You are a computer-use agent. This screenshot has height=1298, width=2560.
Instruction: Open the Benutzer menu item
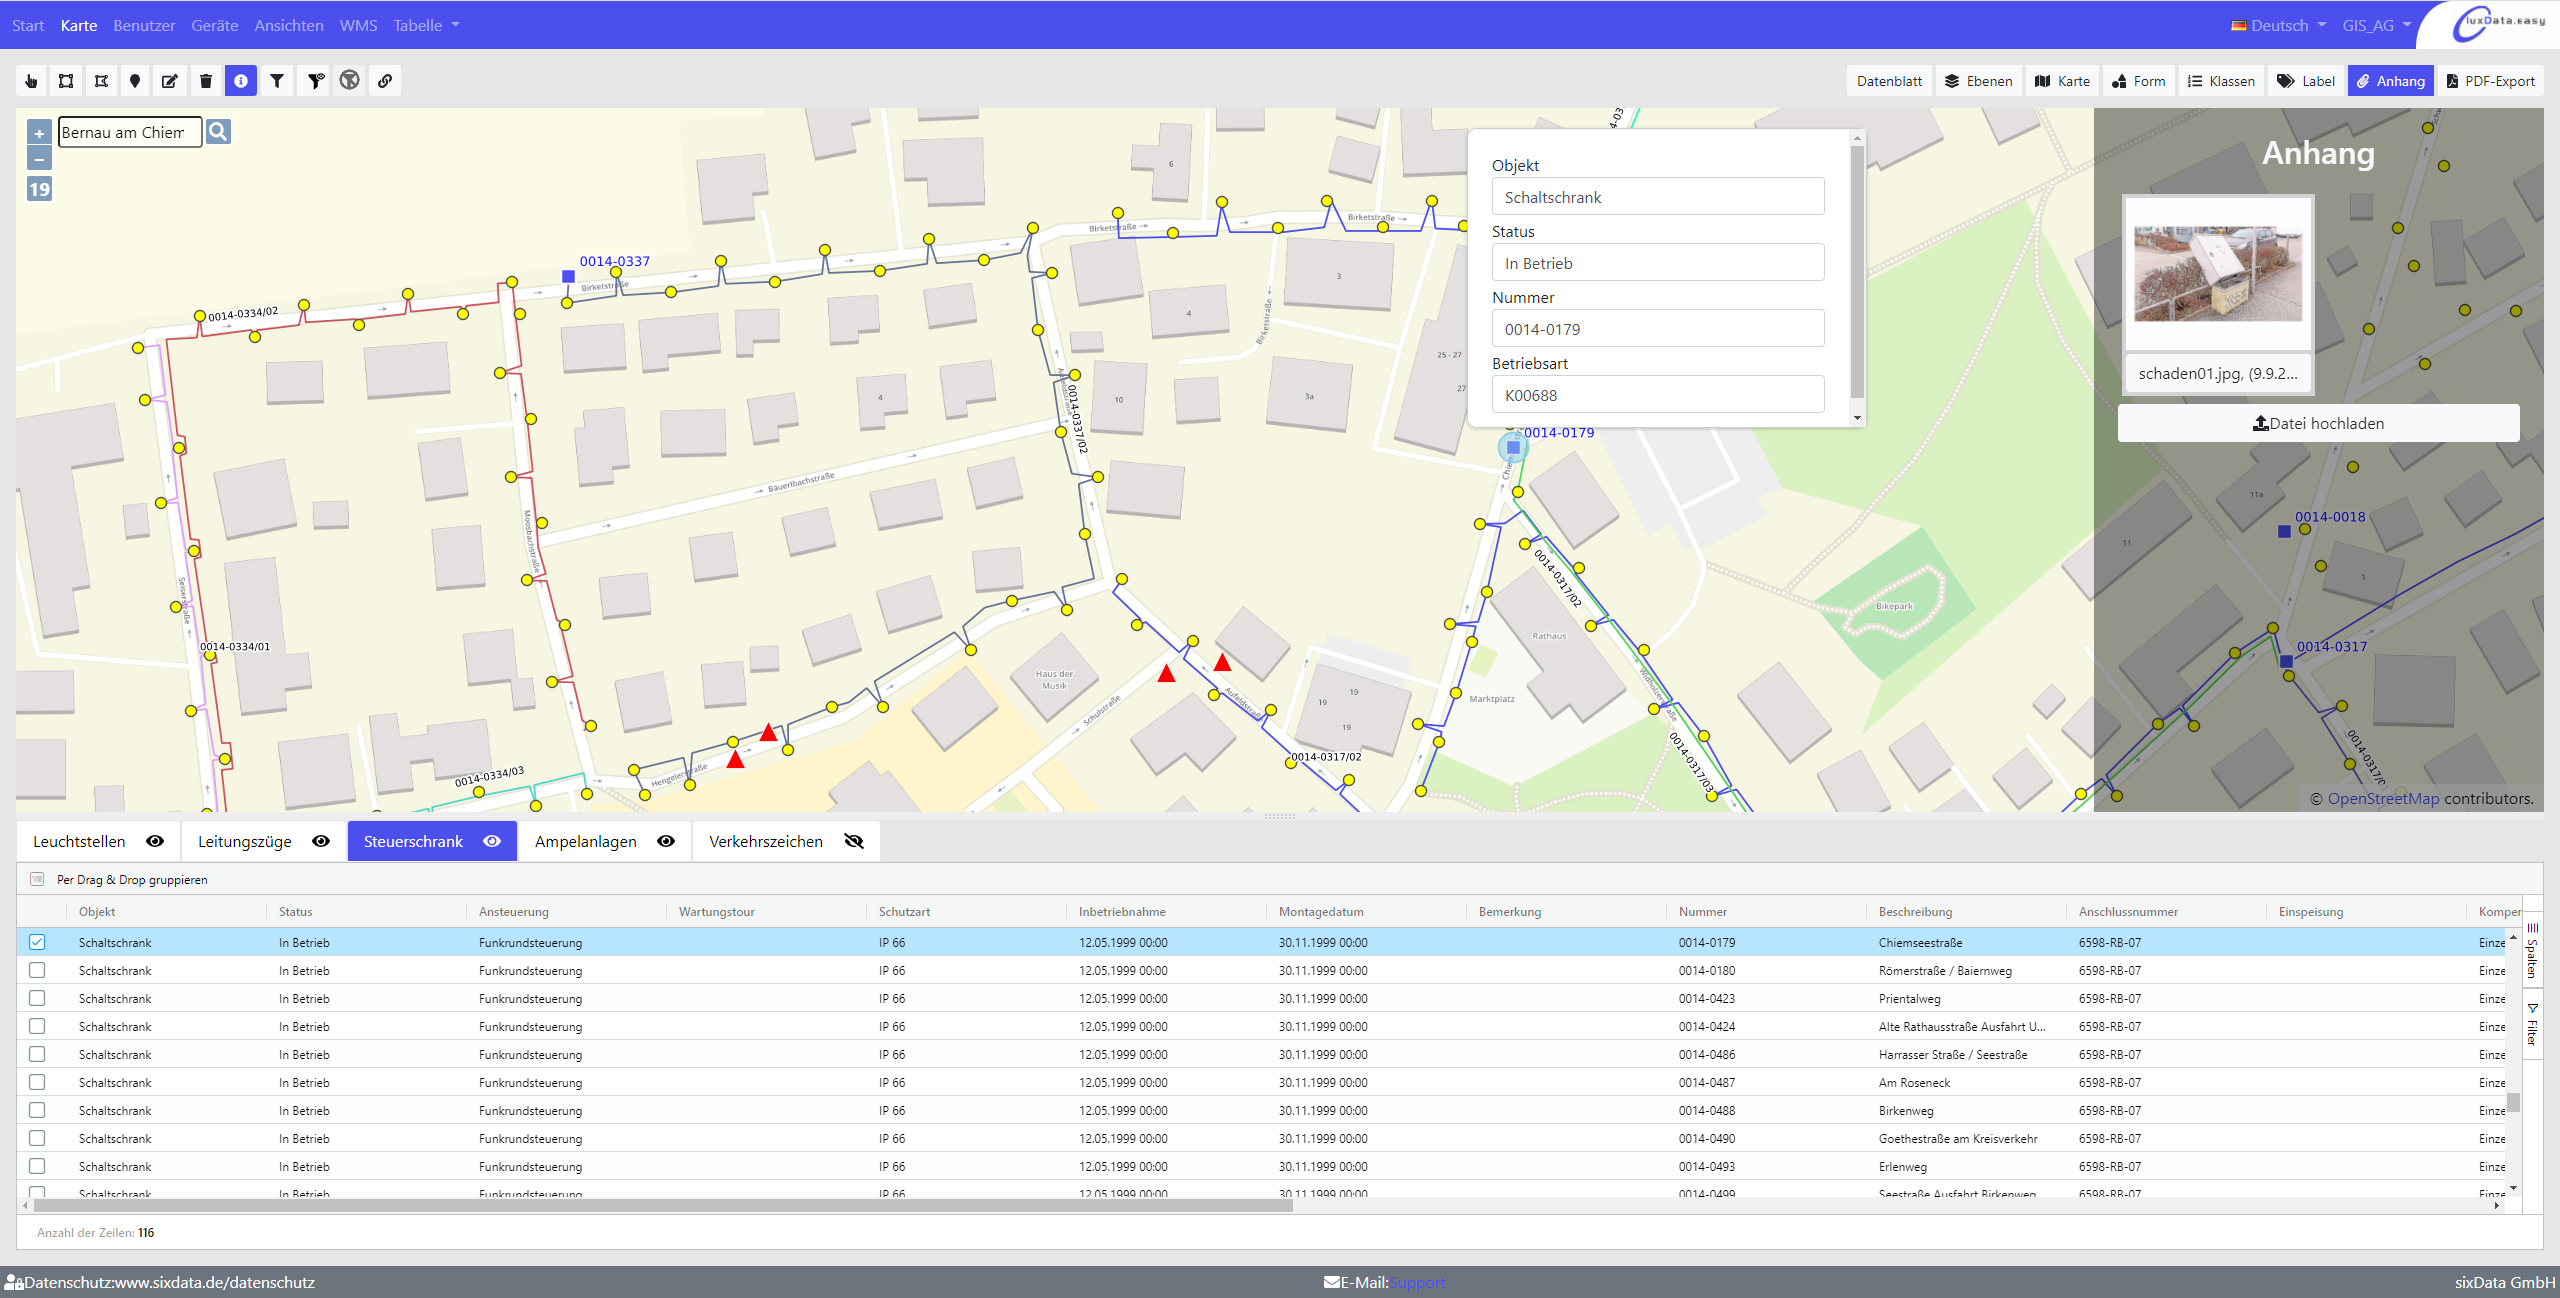144,25
